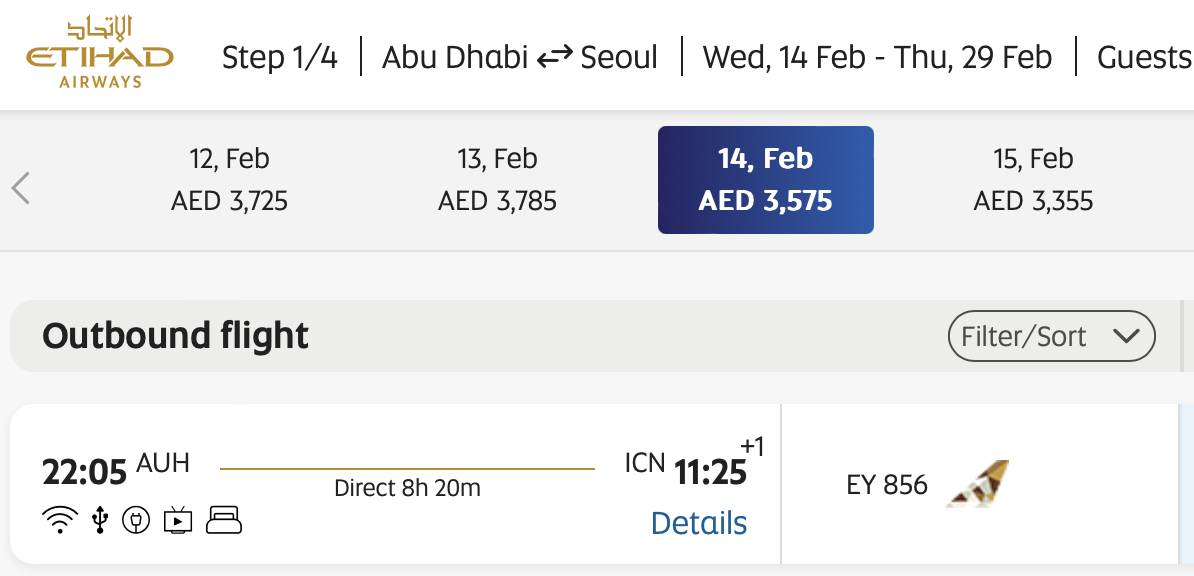Screen dimensions: 1194x576
Task: Click the power outlet amenity icon
Action: pyautogui.click(x=136, y=520)
